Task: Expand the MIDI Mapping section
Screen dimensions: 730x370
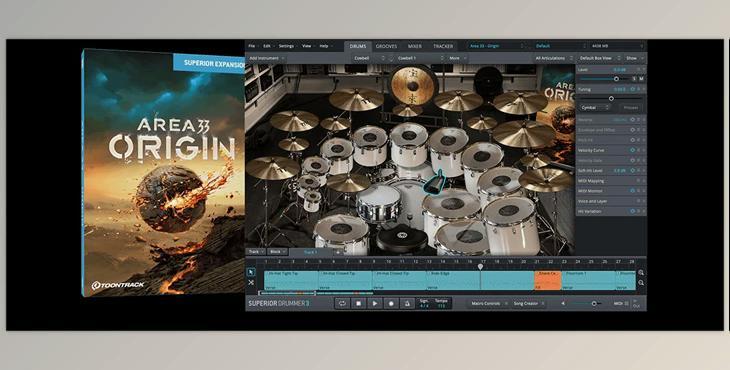Action: [611, 181]
